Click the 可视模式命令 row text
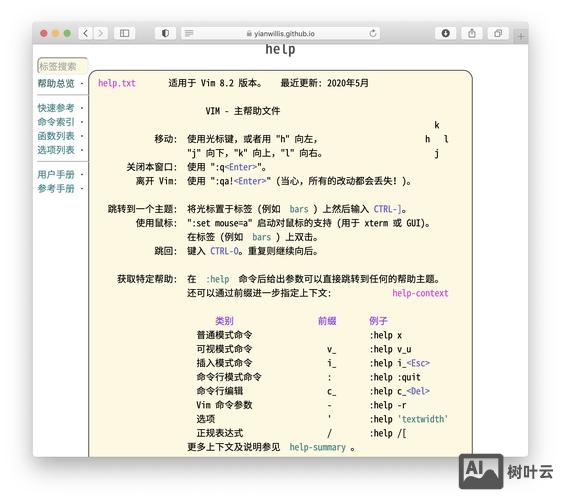Viewport: 561px width, 500px height. [224, 349]
